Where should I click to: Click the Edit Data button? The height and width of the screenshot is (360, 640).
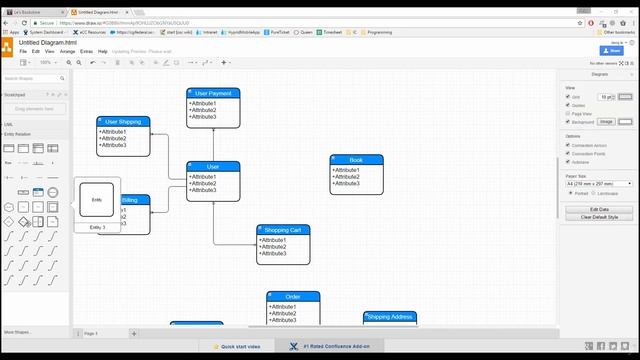(599, 209)
